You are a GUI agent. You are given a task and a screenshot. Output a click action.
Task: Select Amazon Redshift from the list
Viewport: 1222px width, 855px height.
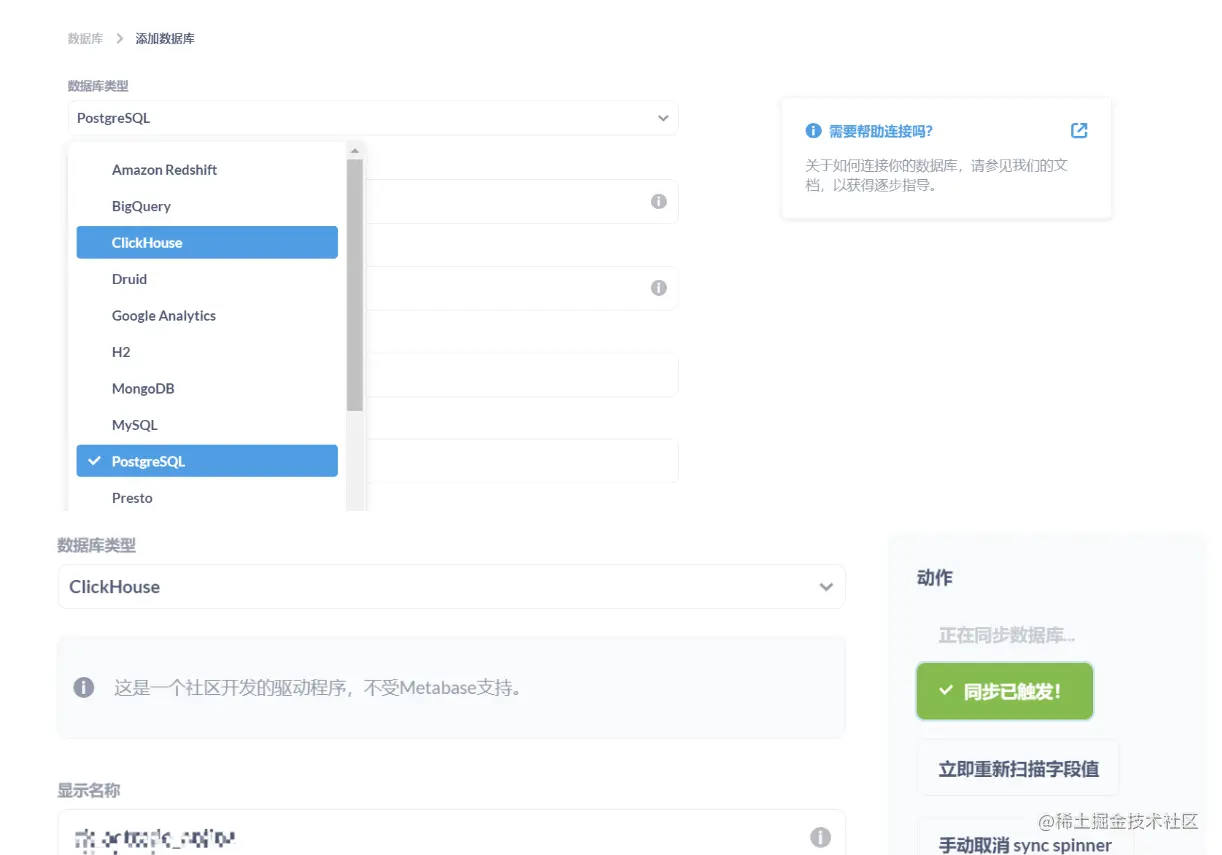tap(207, 170)
